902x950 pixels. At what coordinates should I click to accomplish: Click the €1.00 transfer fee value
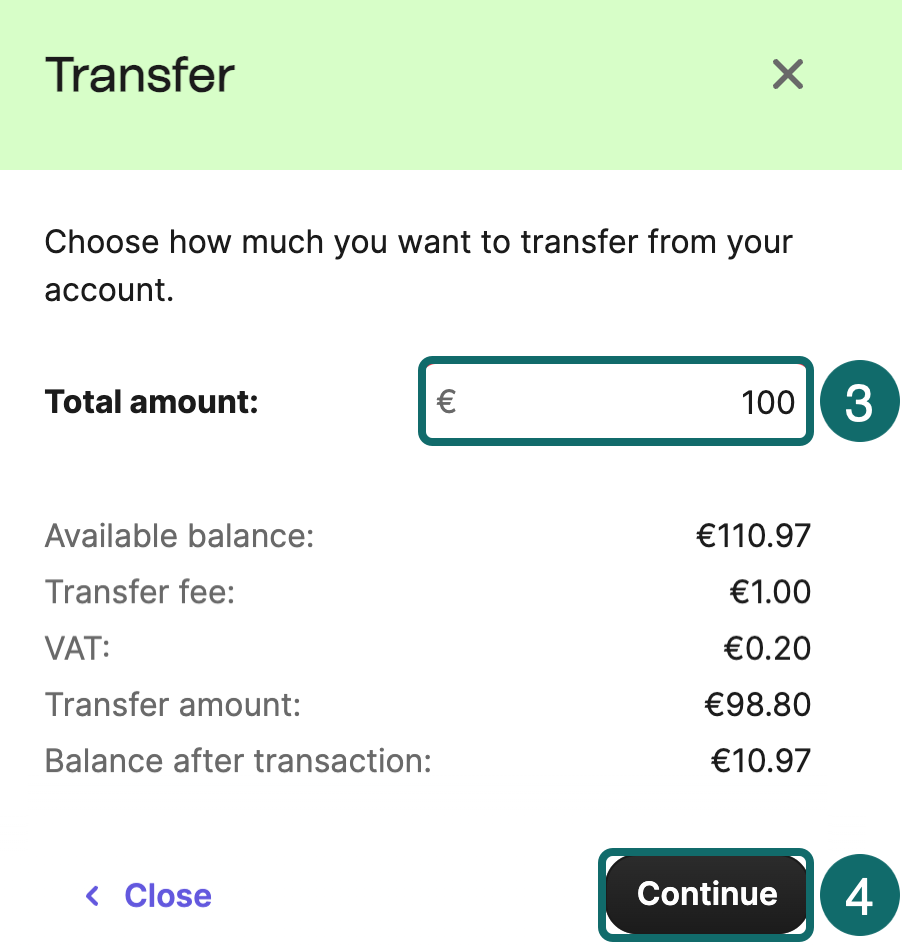(770, 592)
